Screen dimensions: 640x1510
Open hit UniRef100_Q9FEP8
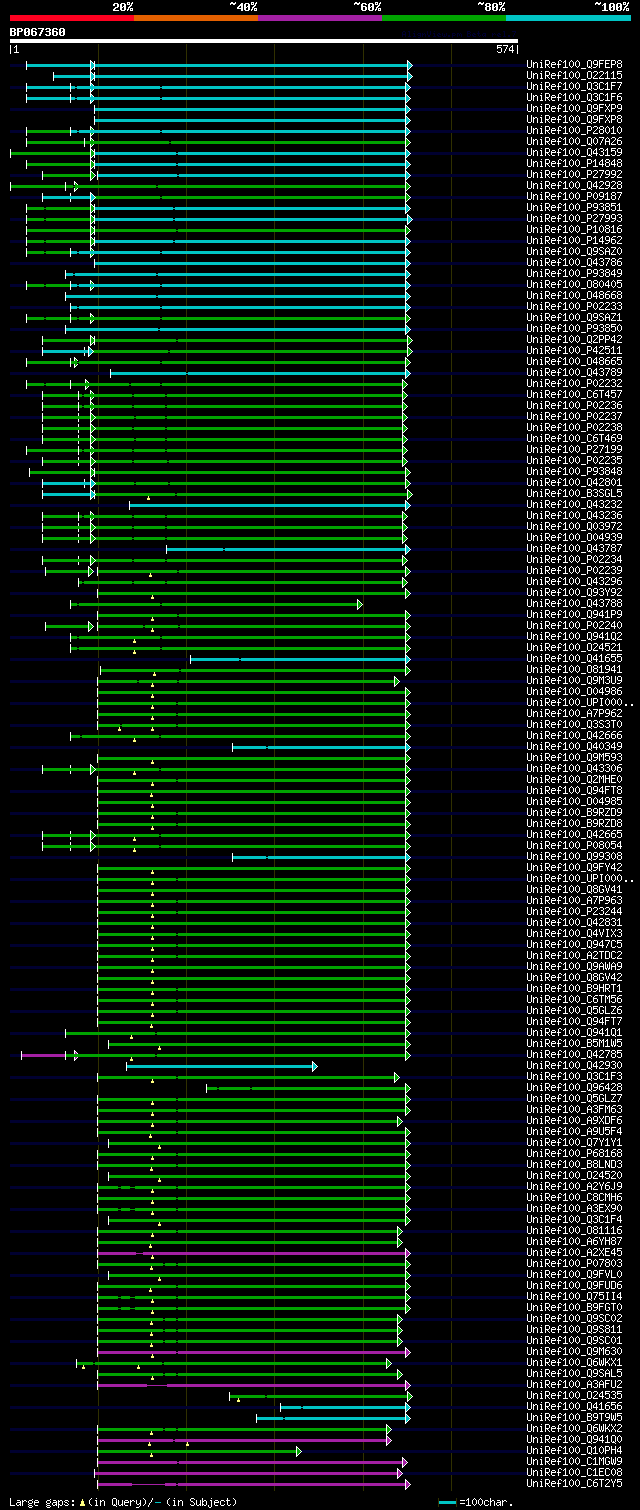[573, 65]
